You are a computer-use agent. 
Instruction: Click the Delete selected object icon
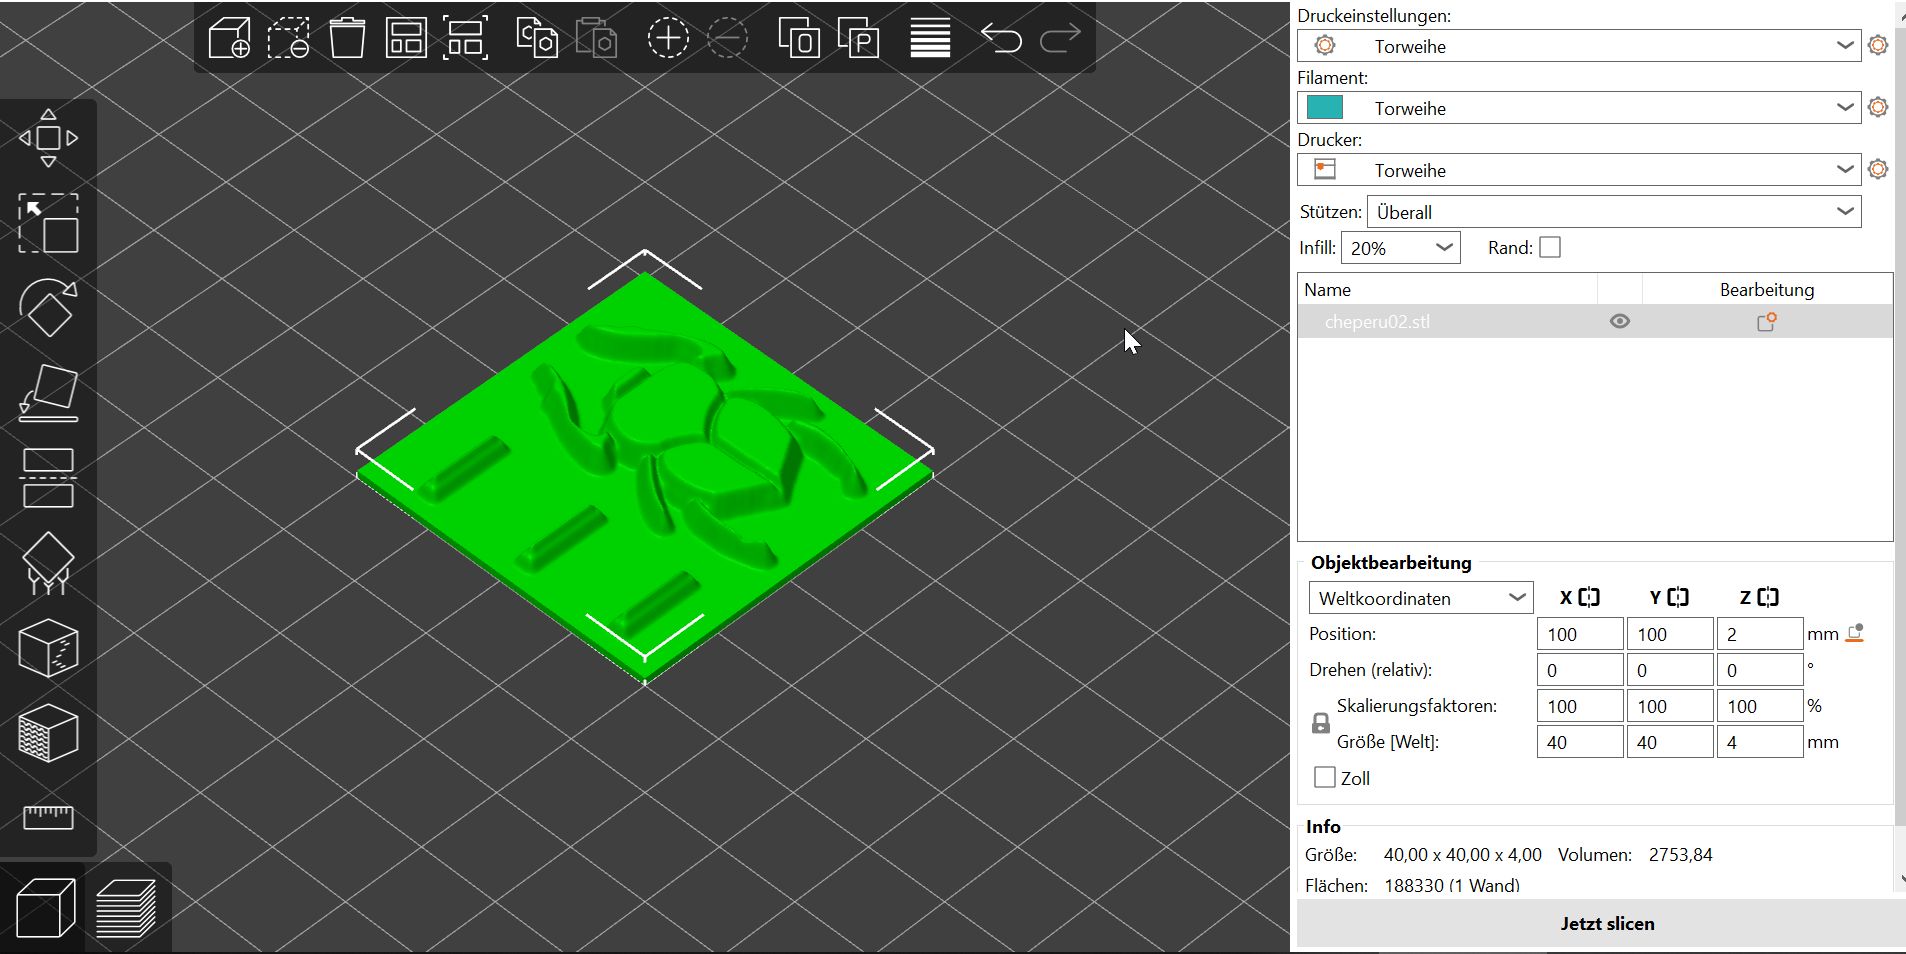click(x=288, y=39)
